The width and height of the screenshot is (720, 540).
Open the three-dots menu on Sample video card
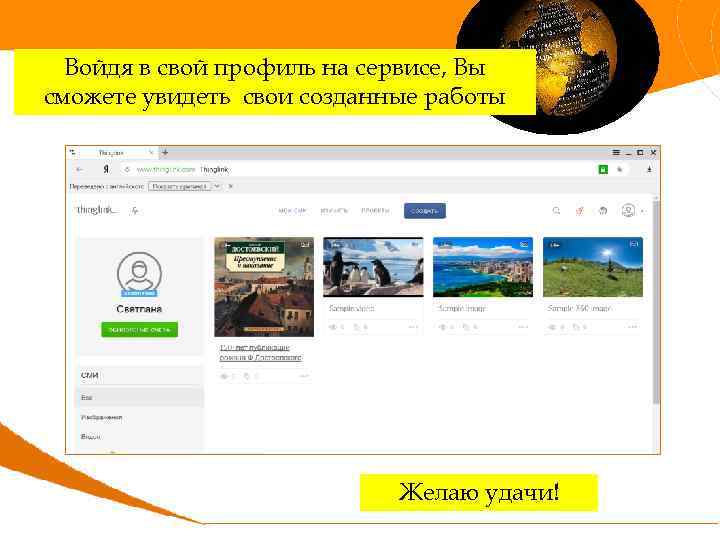click(x=413, y=327)
